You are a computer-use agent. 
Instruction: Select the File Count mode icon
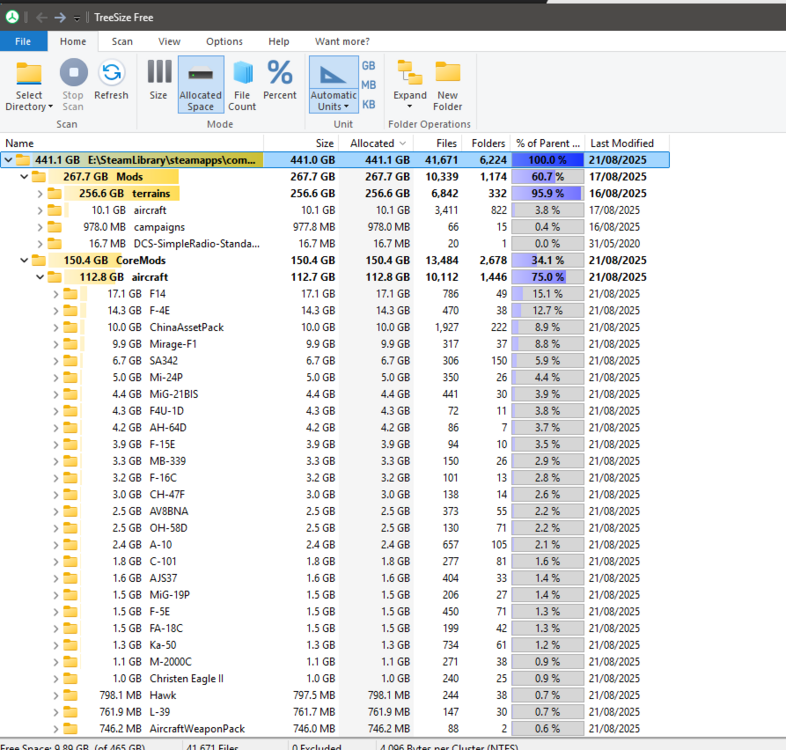click(242, 74)
